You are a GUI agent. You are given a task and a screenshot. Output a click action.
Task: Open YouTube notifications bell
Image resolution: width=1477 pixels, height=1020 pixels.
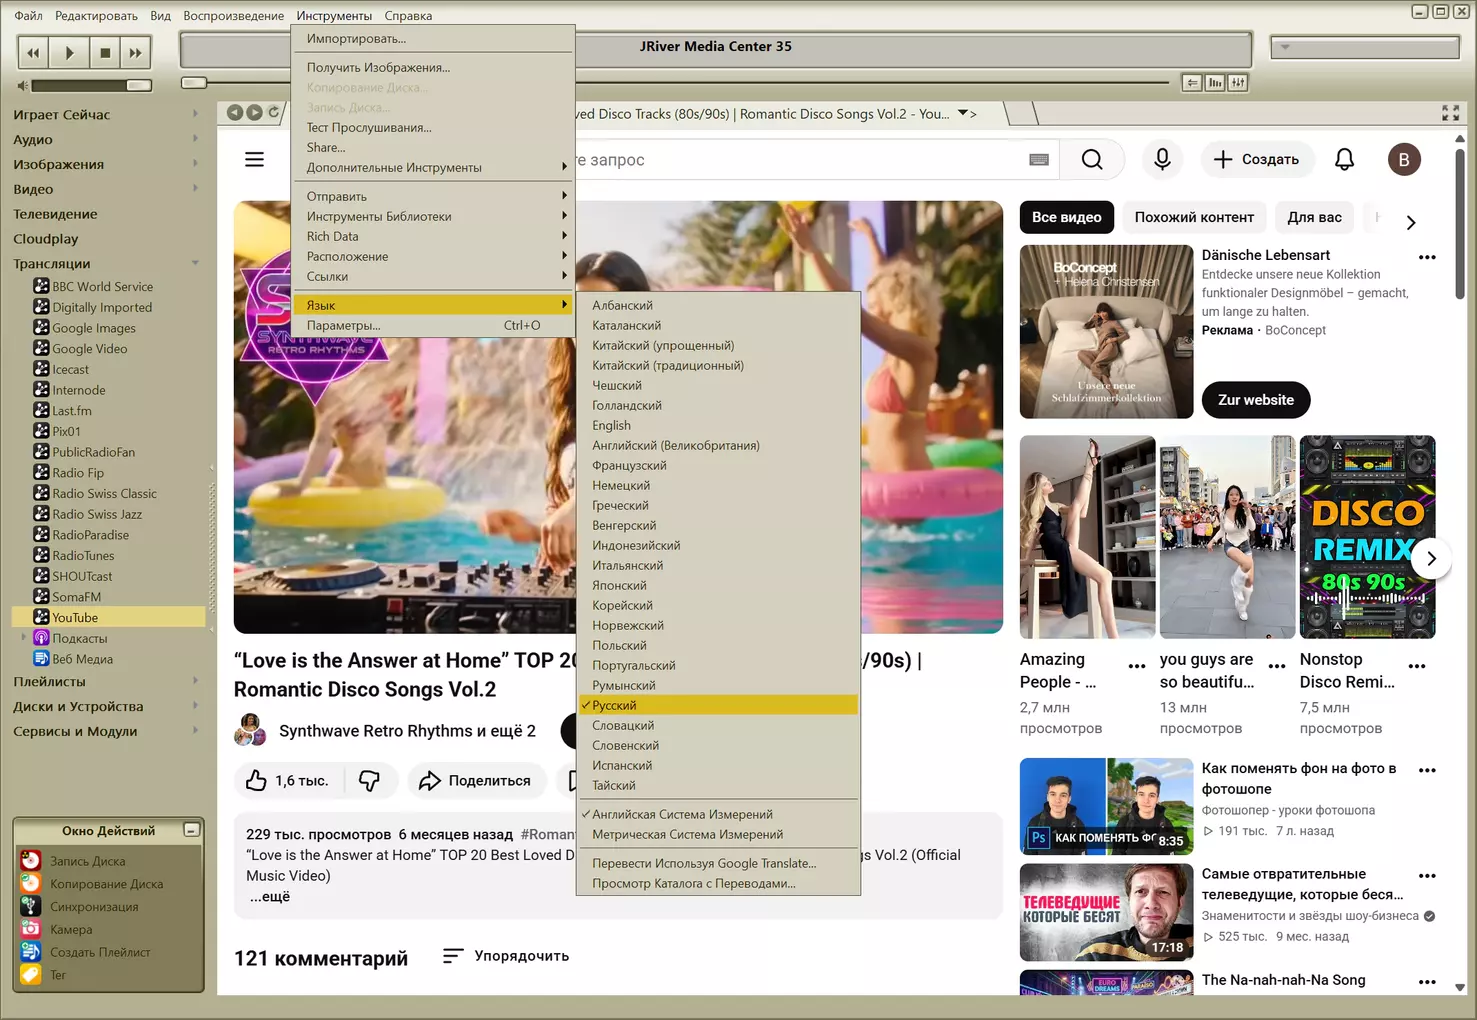pyautogui.click(x=1344, y=160)
